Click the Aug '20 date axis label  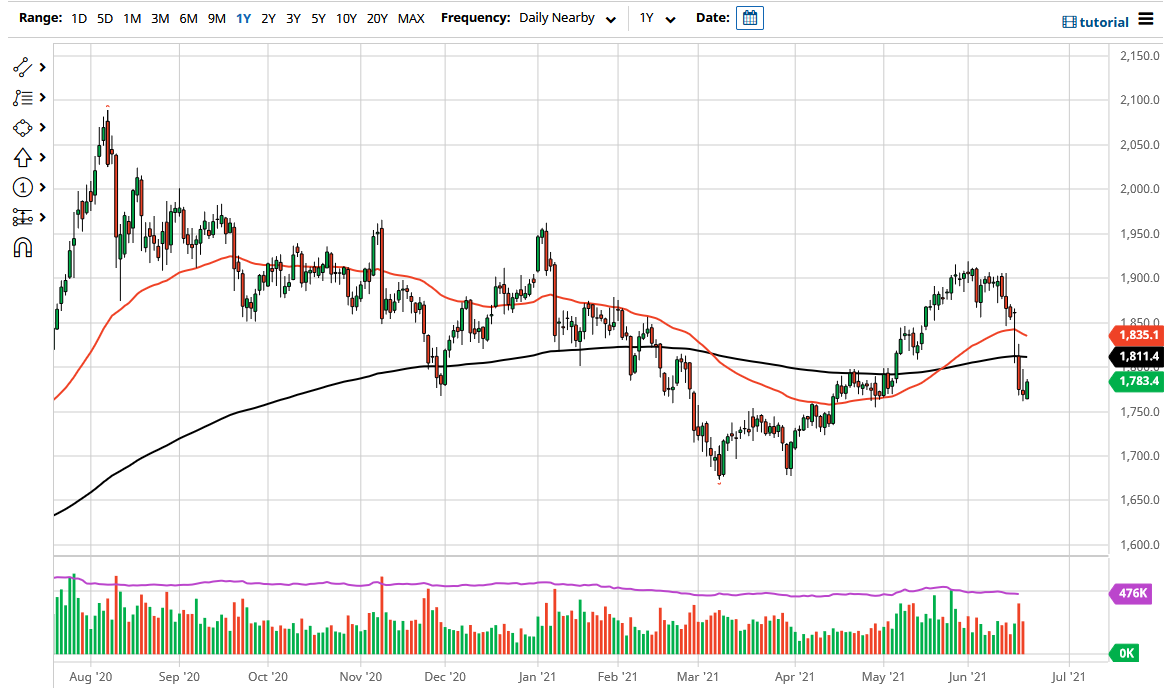click(91, 677)
